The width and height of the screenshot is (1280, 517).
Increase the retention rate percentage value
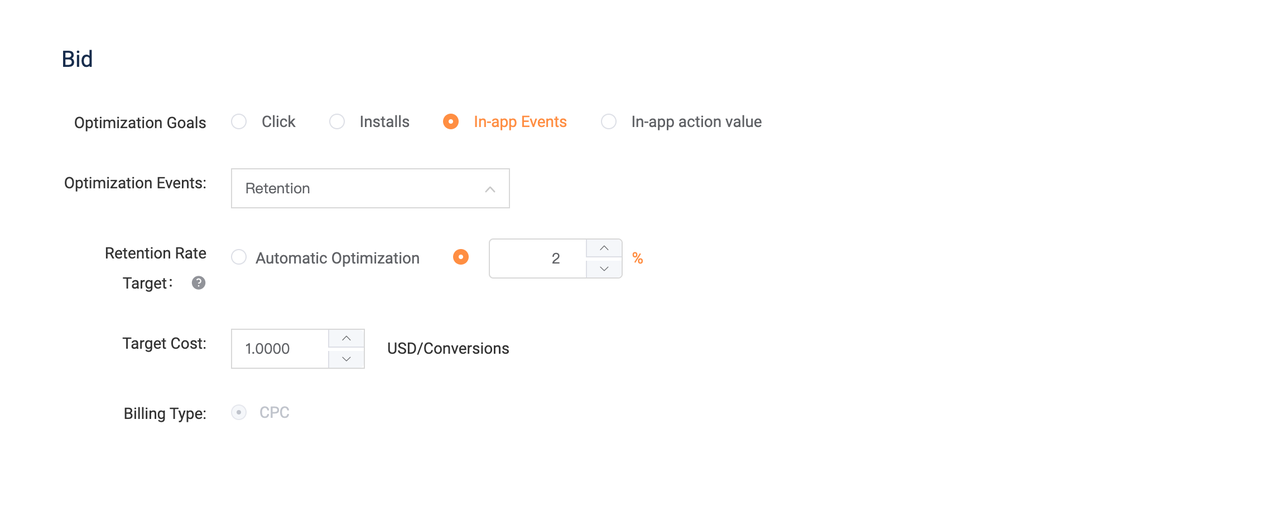pyautogui.click(x=604, y=248)
